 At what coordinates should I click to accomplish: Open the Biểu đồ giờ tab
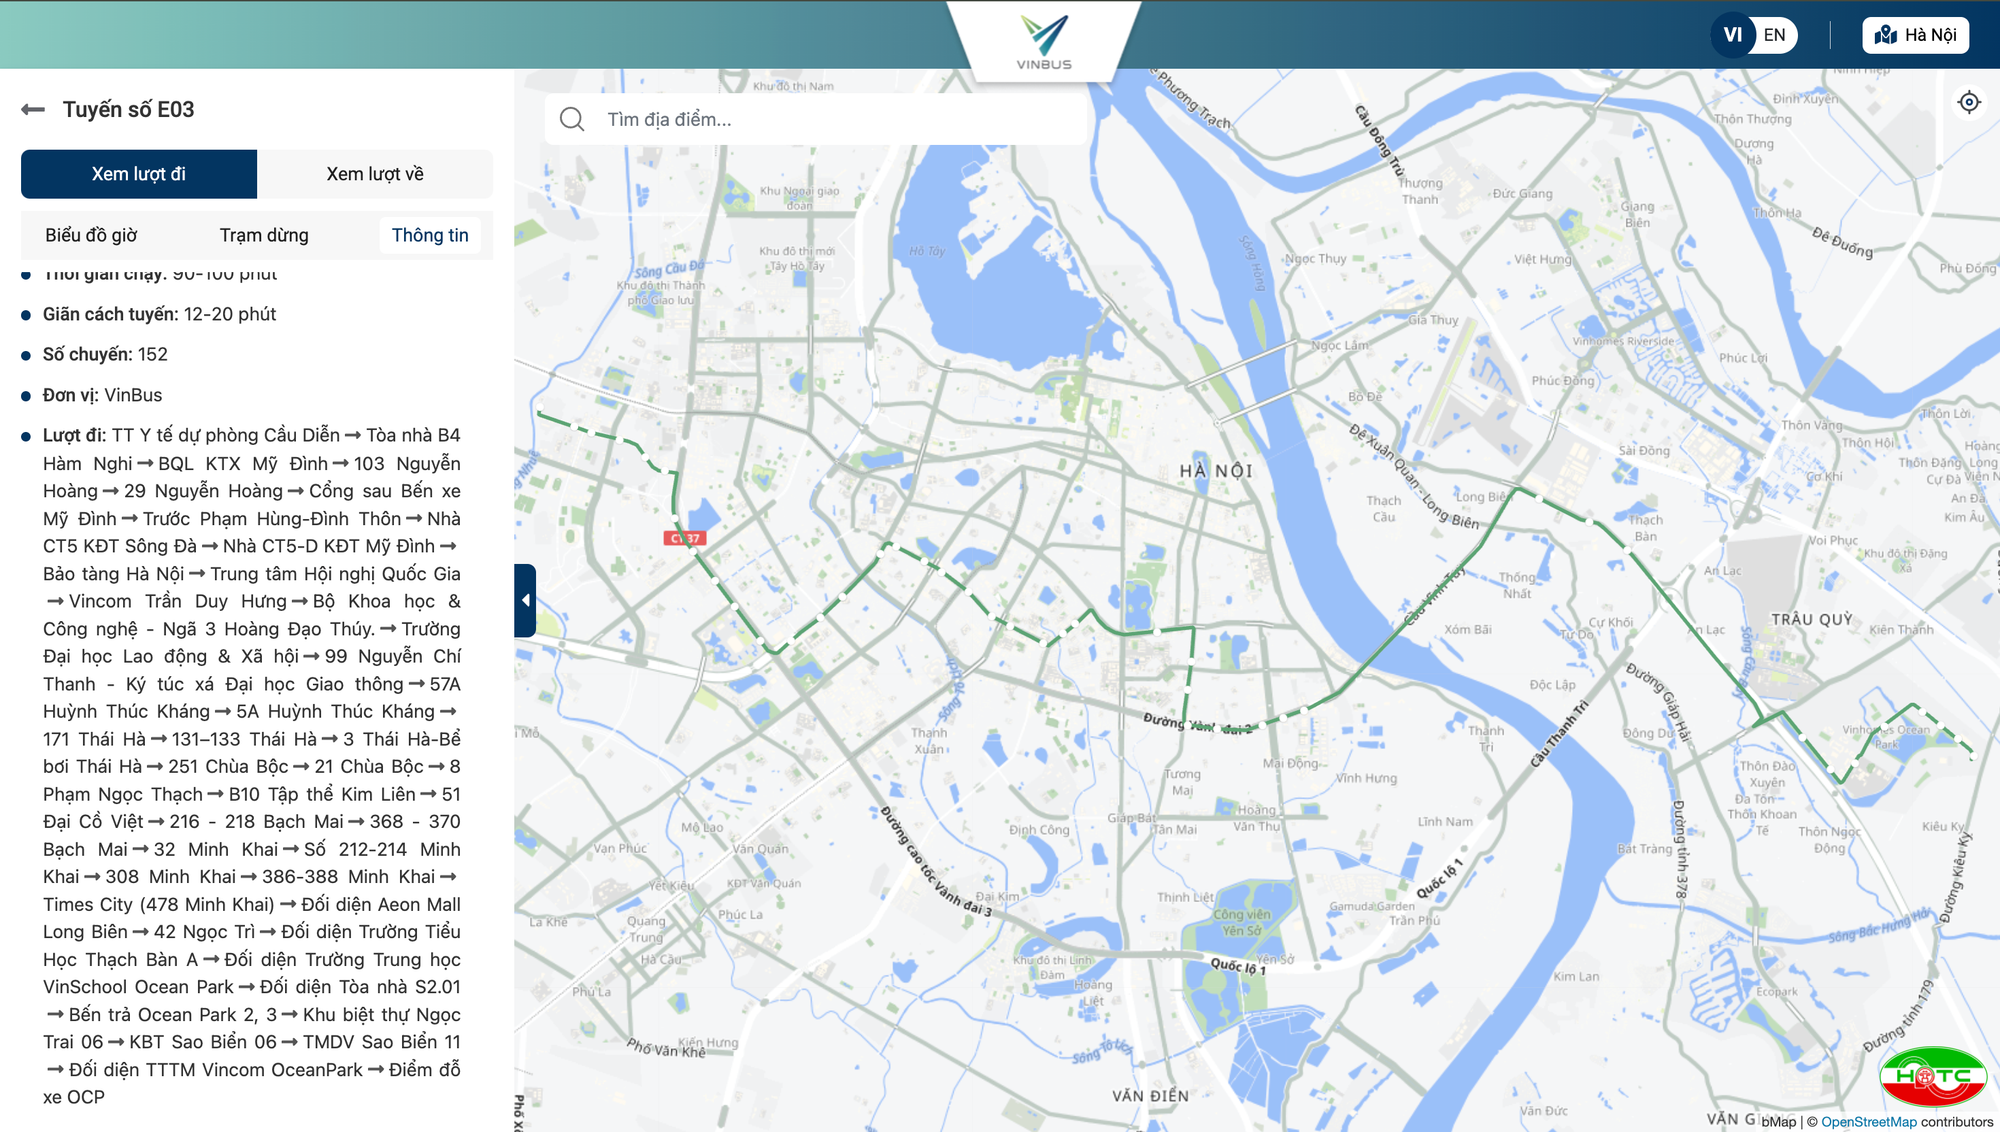point(91,235)
